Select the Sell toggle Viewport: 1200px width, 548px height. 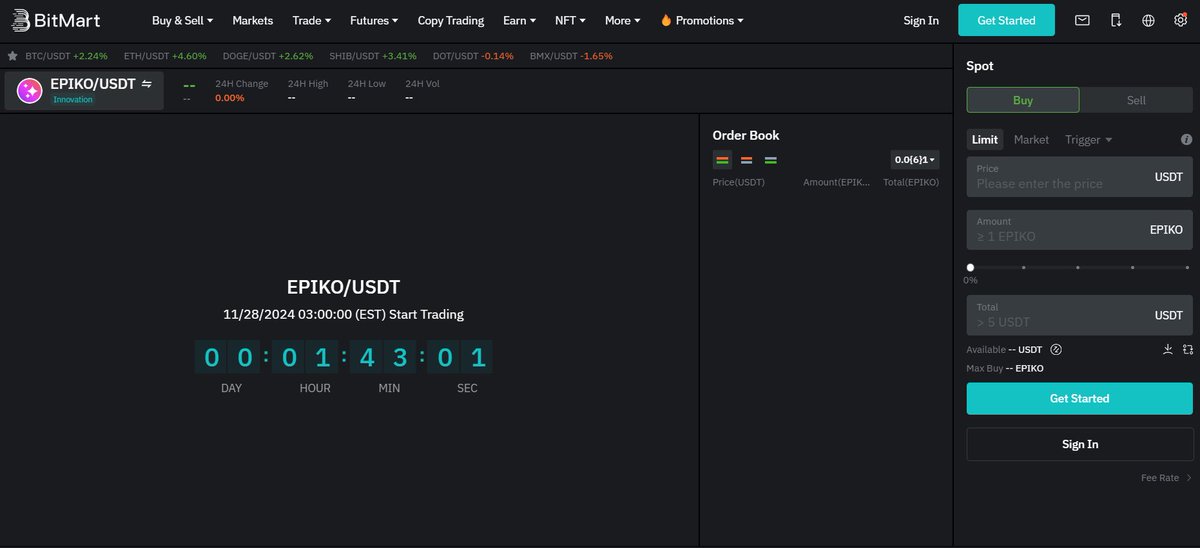click(x=1137, y=100)
